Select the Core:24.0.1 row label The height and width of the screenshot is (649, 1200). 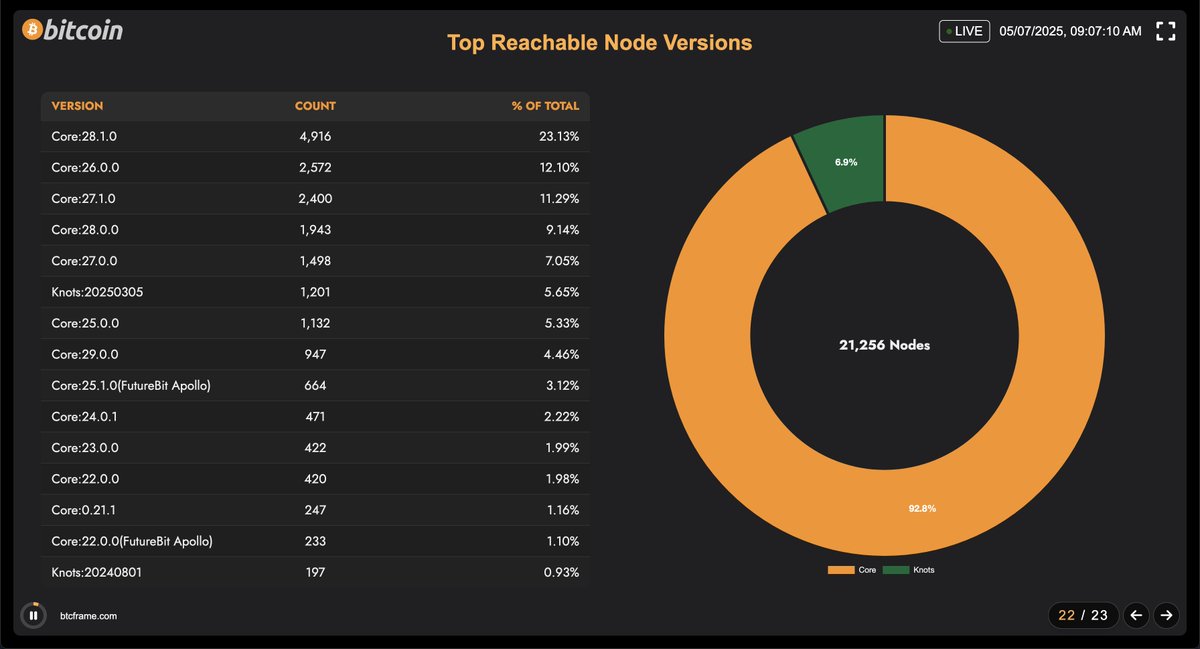click(83, 417)
